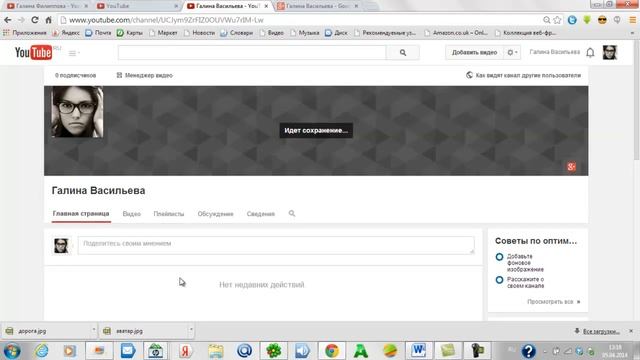Viewport: 640px width, 360px height.
Task: Click the zoom magnifier icon in the address bar
Action: point(547,20)
